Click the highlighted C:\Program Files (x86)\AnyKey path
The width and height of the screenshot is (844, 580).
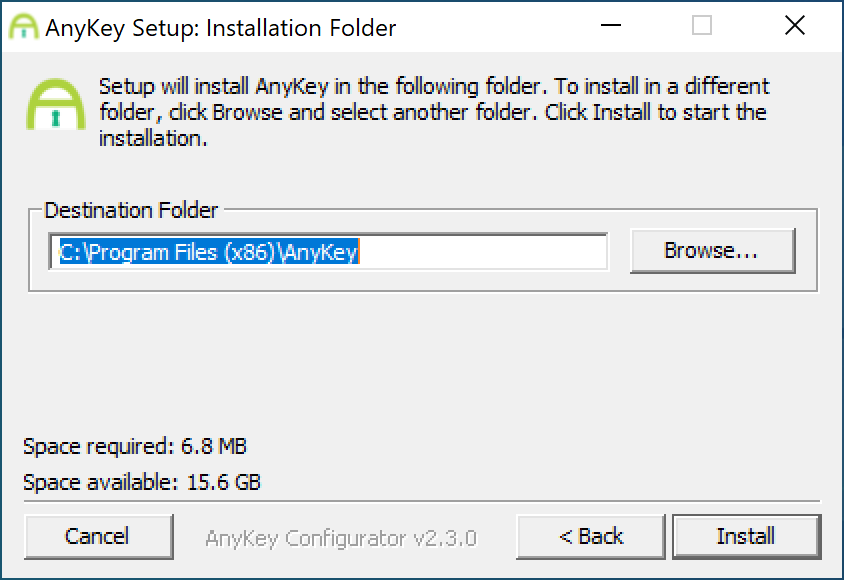click(x=209, y=252)
